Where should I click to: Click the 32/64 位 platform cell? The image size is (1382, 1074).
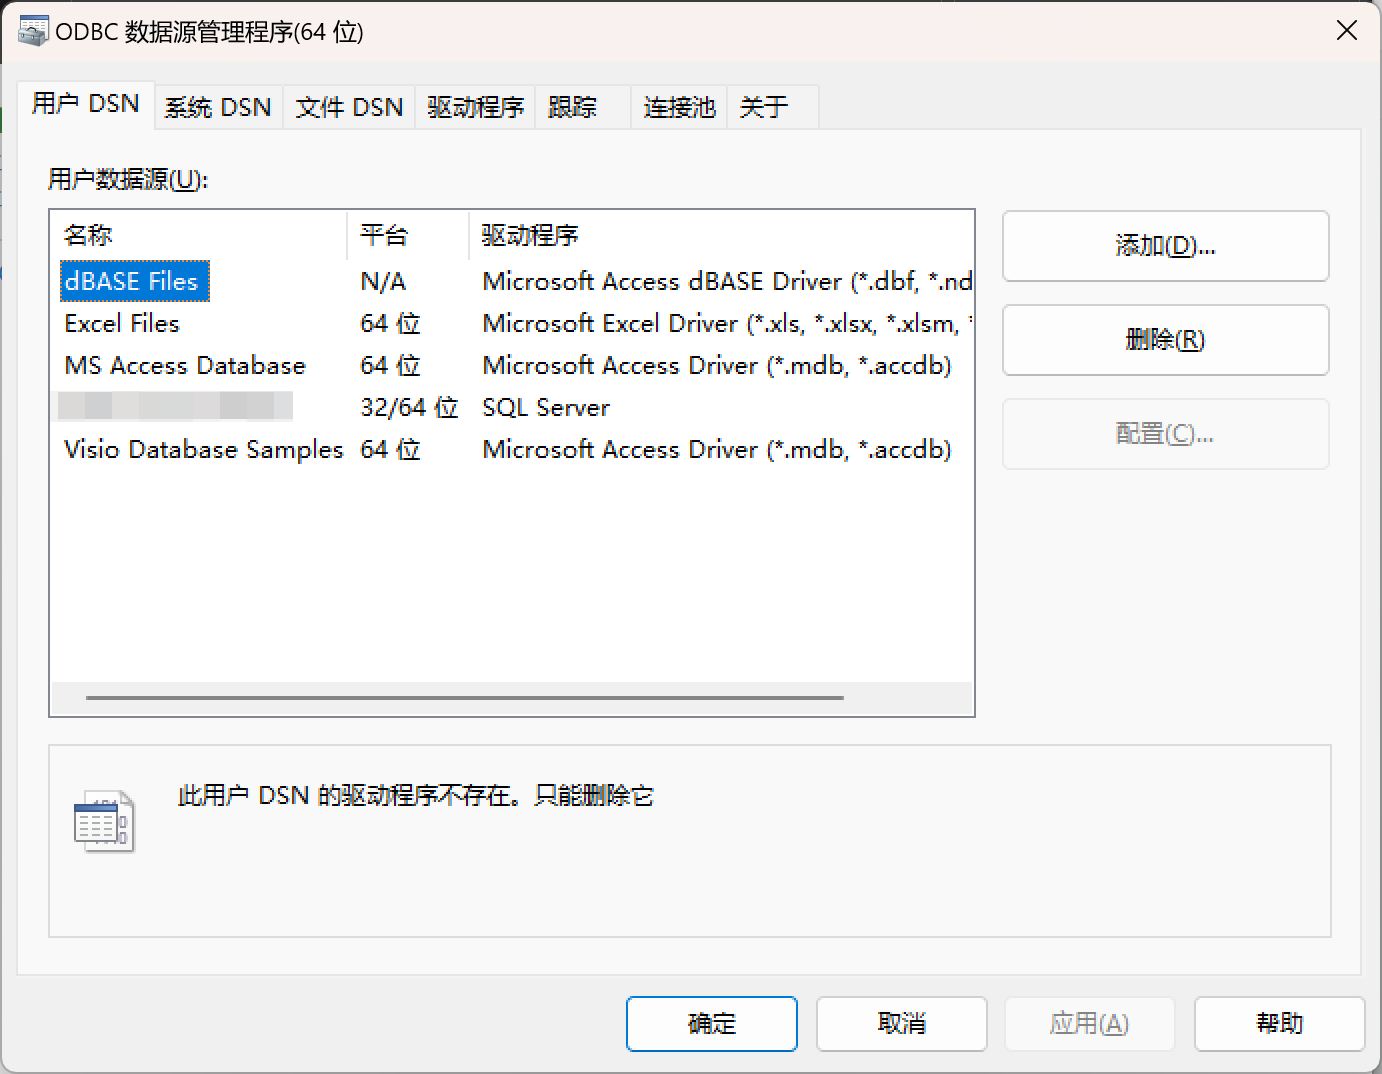[x=409, y=408]
